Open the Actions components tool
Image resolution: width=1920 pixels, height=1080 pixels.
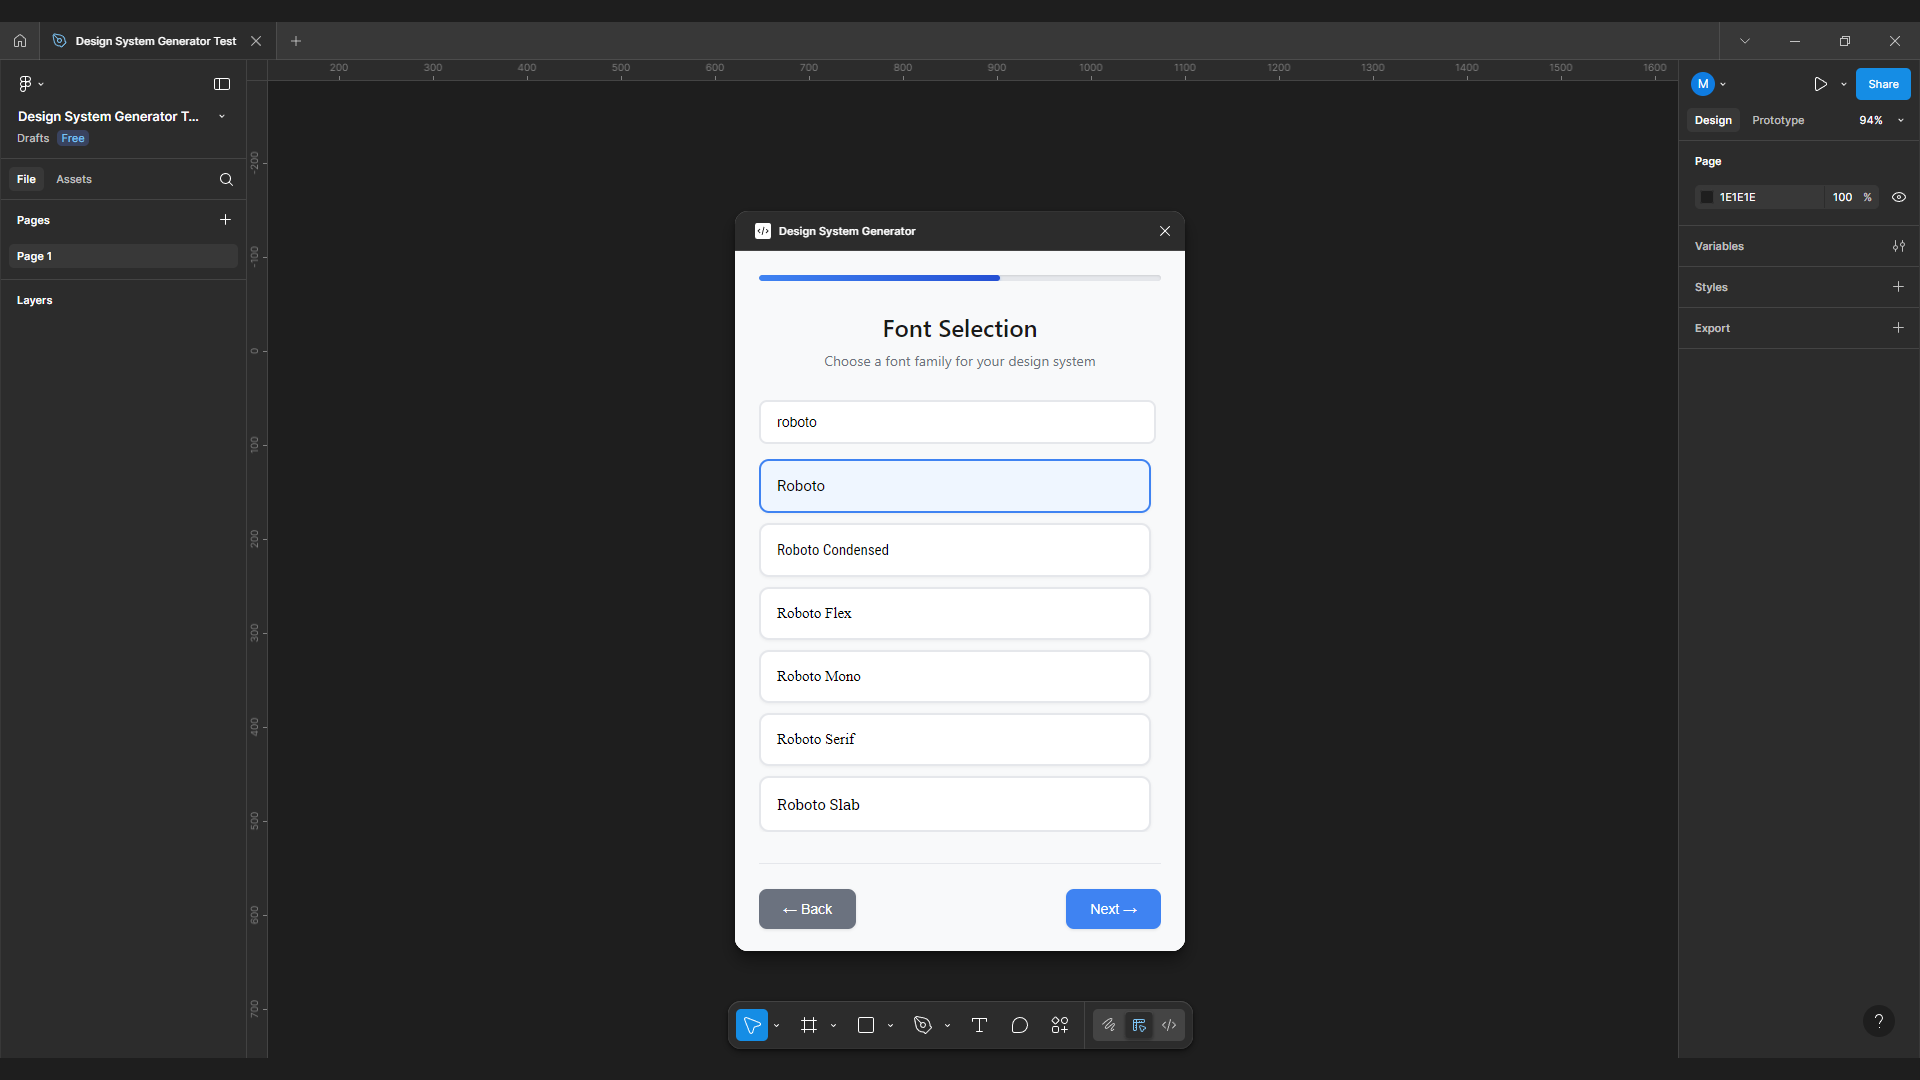1060,1025
